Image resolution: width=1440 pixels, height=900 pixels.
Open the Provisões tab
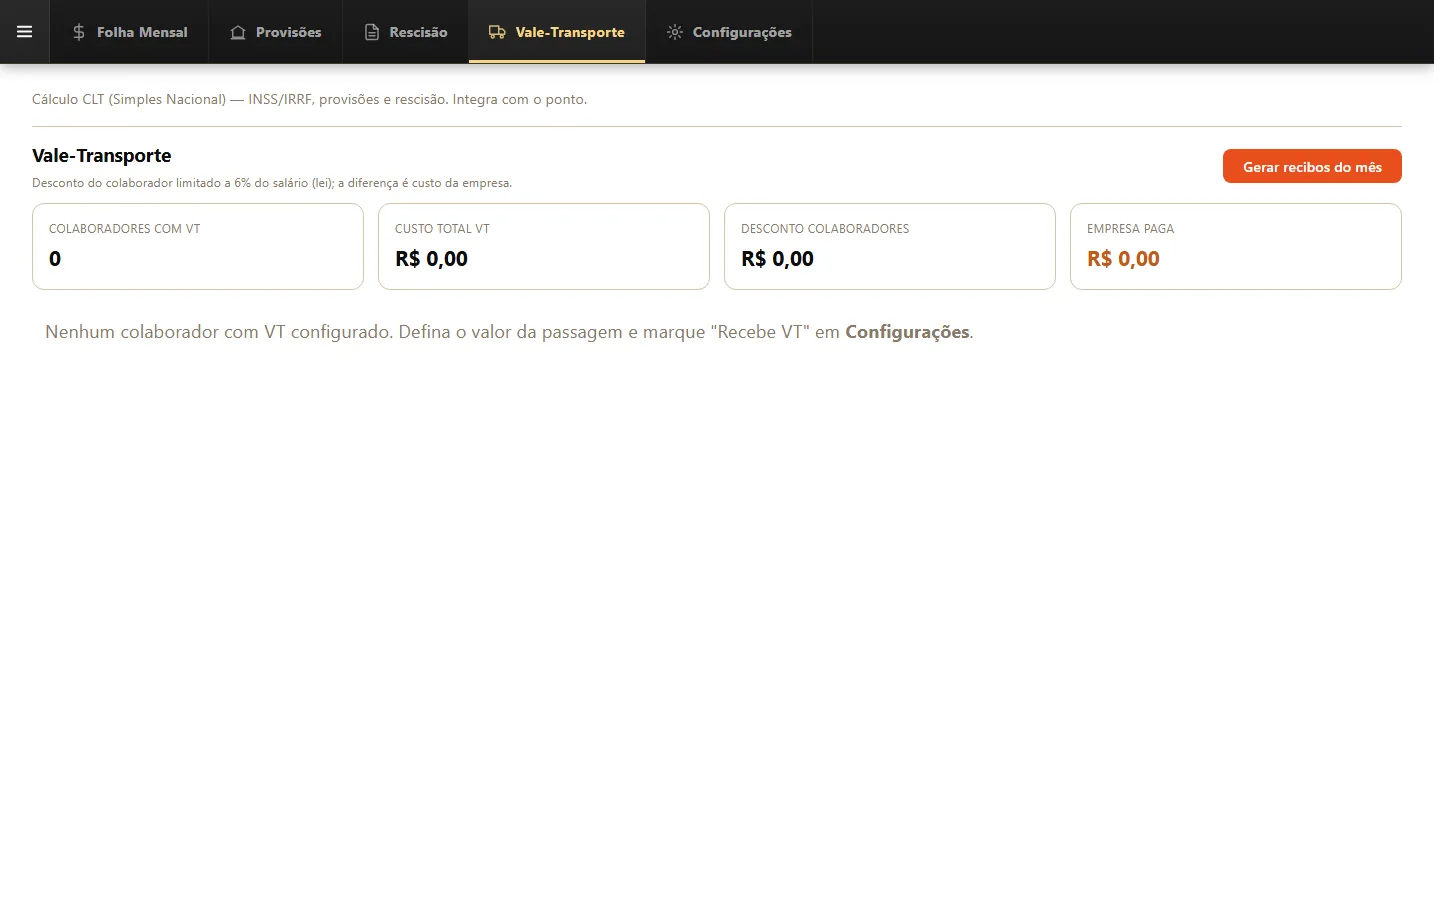tap(276, 32)
